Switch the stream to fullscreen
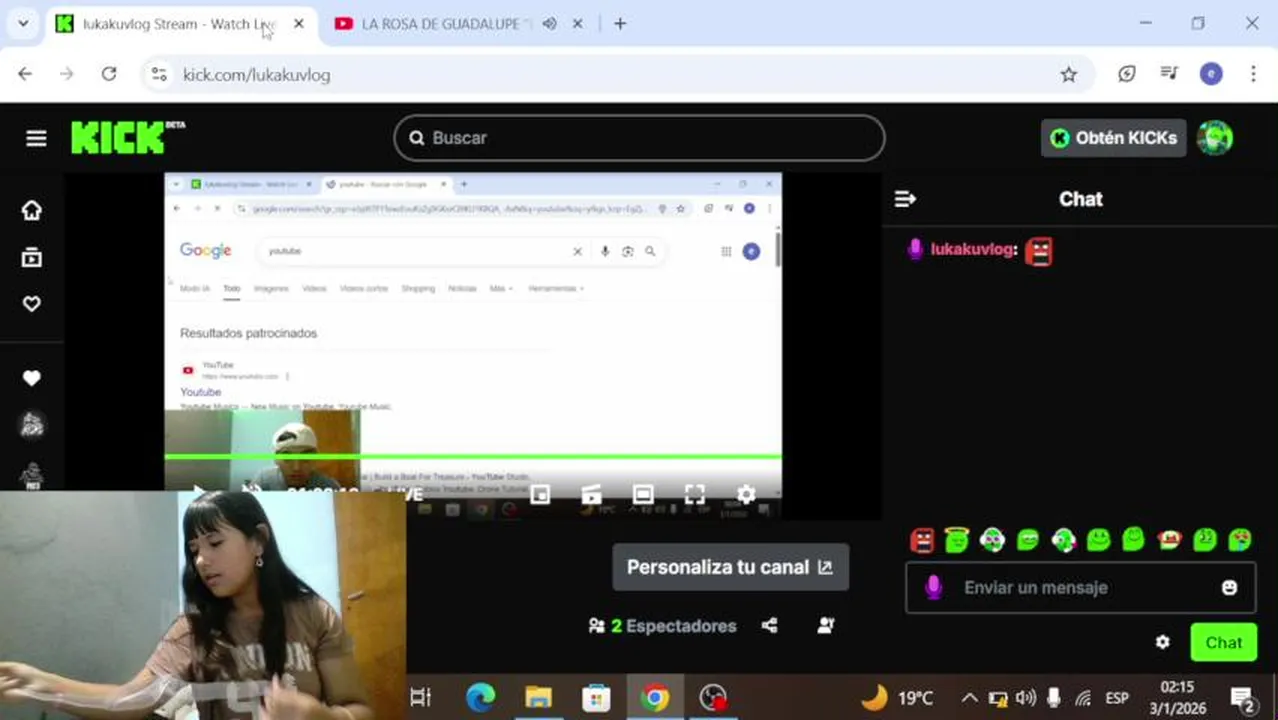Viewport: 1278px width, 720px height. [695, 494]
